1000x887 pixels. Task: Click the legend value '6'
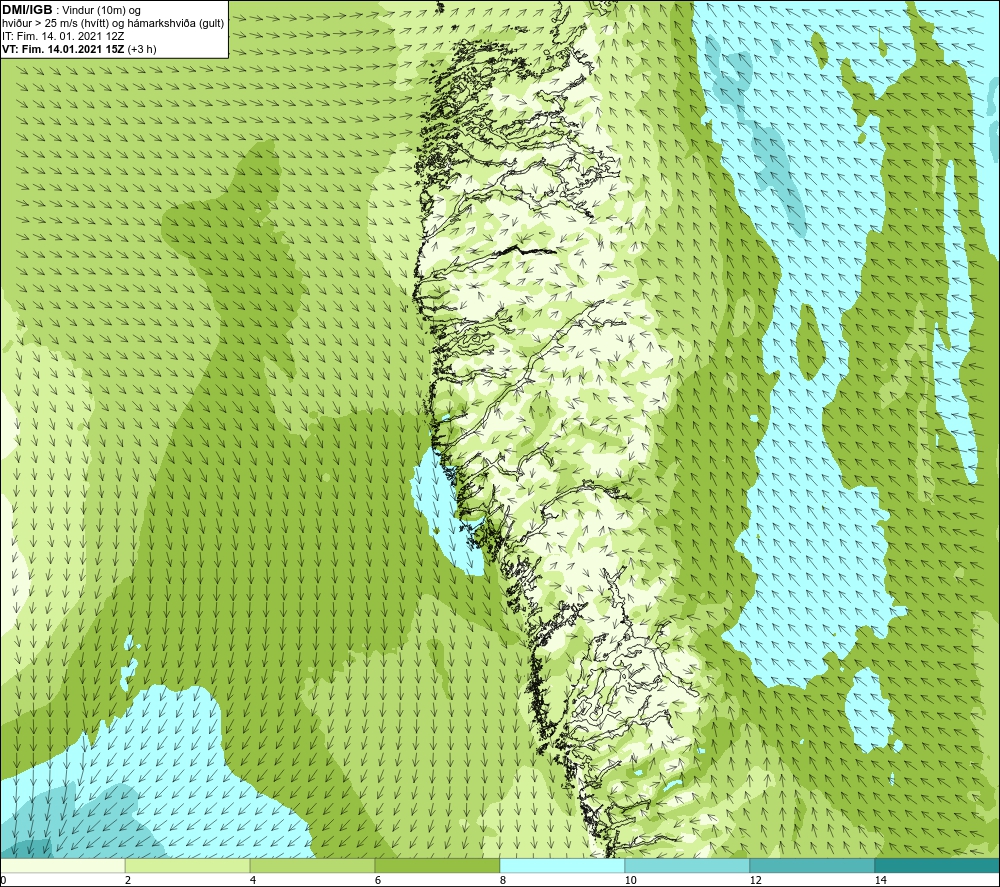(x=378, y=880)
